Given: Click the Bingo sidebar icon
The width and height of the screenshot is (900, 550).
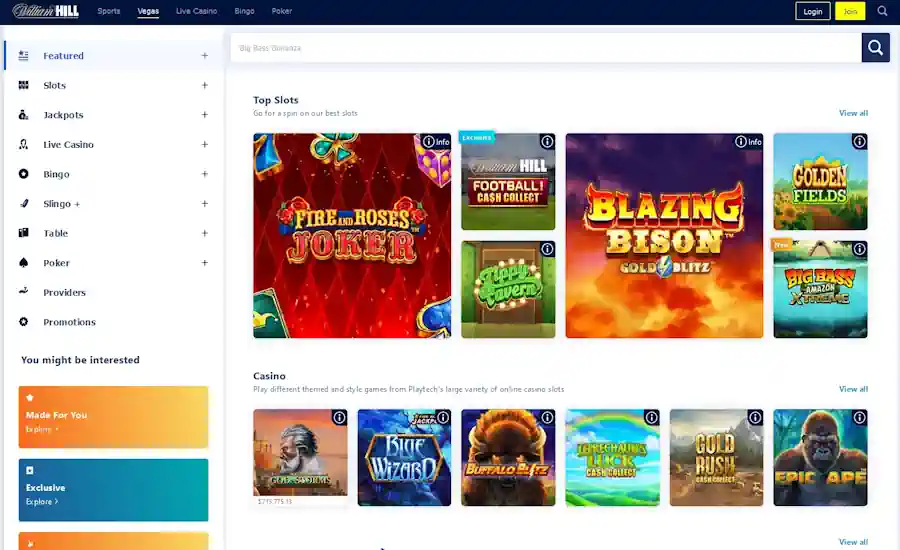Looking at the screenshot, I should (x=24, y=174).
